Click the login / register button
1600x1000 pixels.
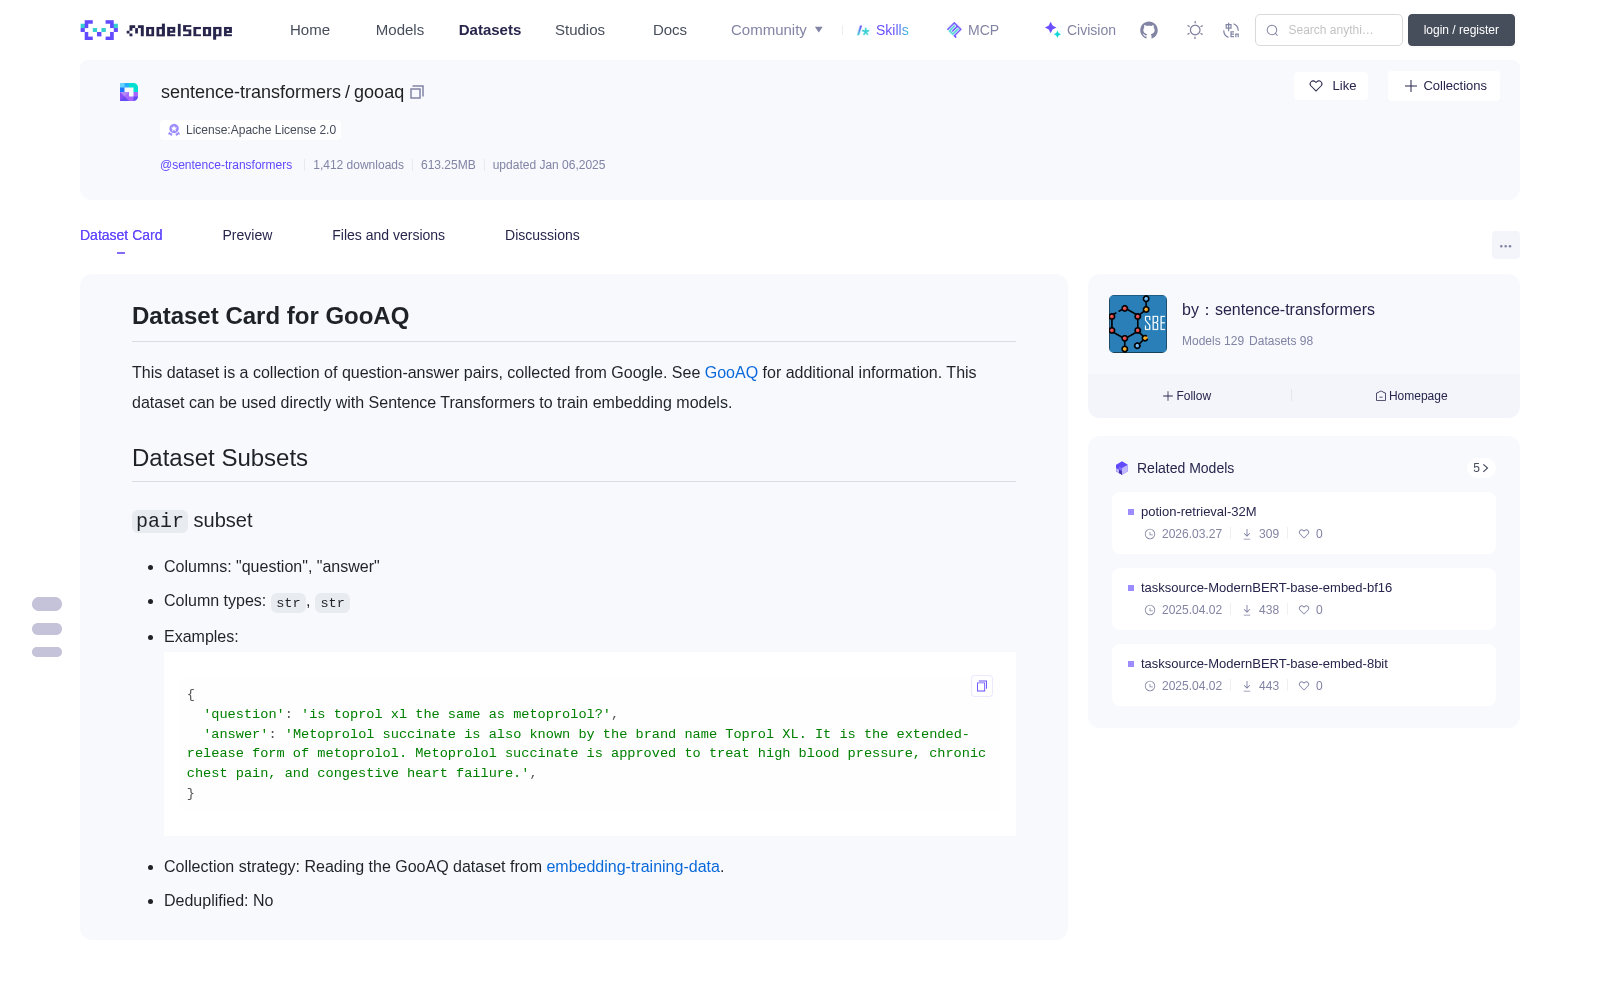[1461, 30]
